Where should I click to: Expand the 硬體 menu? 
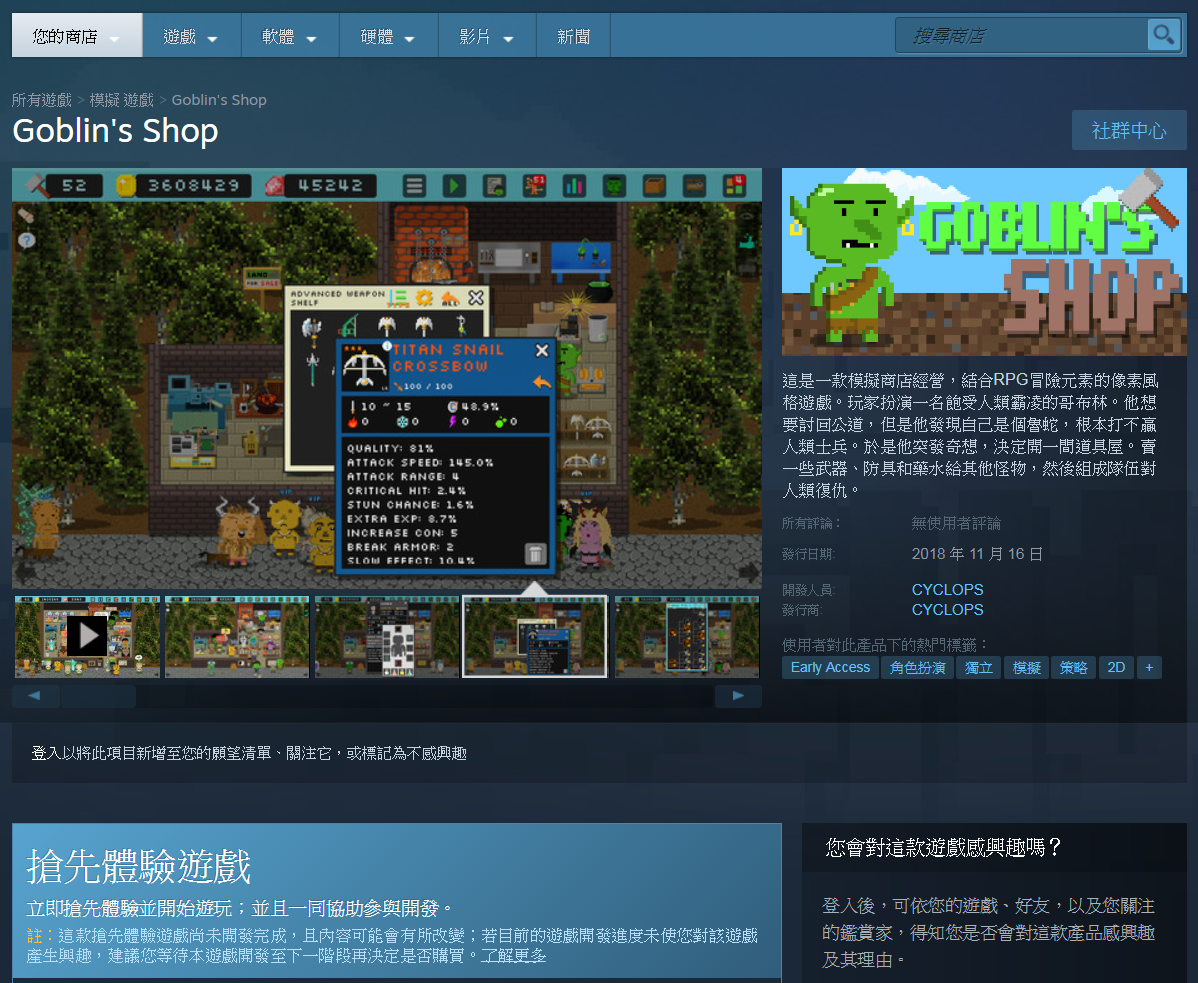click(x=388, y=36)
